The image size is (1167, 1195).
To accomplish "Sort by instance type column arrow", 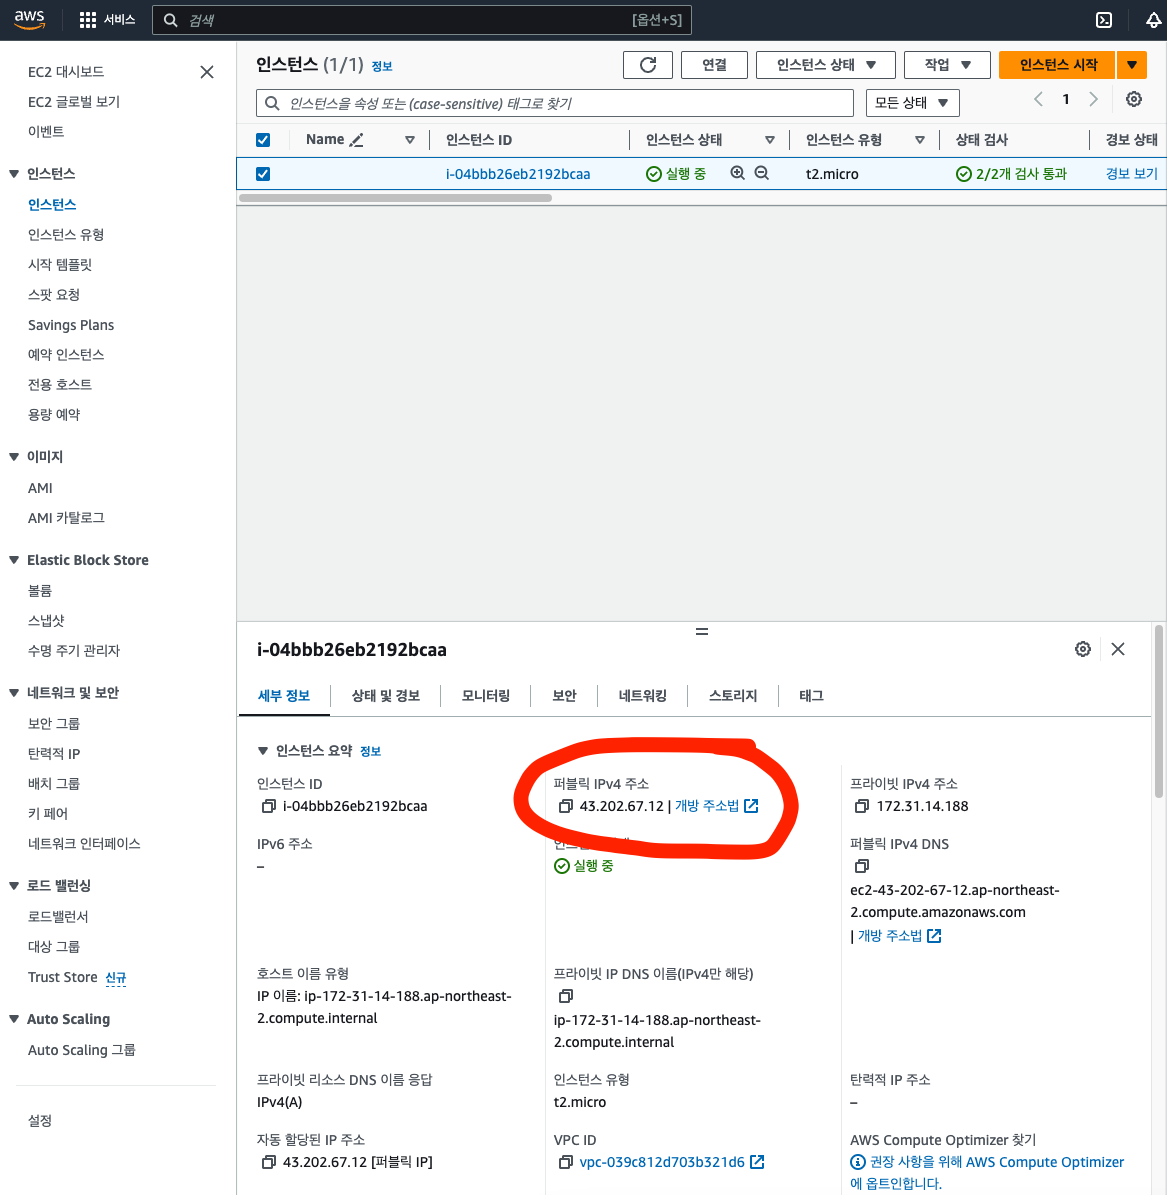I will click(920, 139).
